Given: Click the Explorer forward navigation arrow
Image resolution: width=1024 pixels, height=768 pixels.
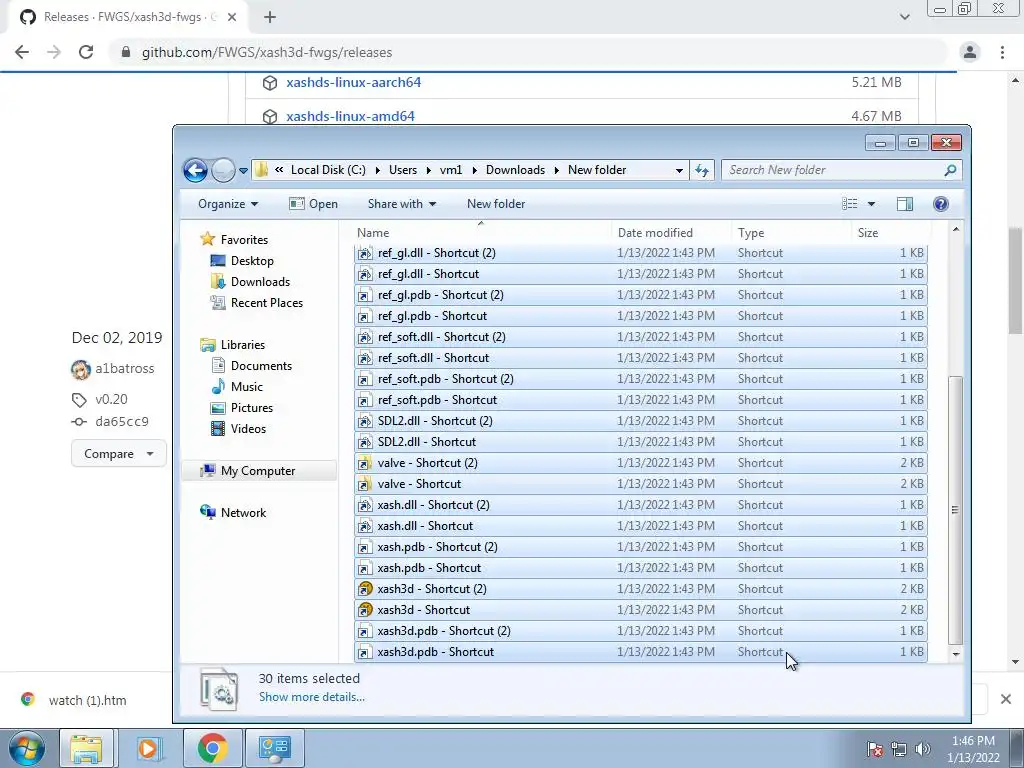Looking at the screenshot, I should click(223, 170).
